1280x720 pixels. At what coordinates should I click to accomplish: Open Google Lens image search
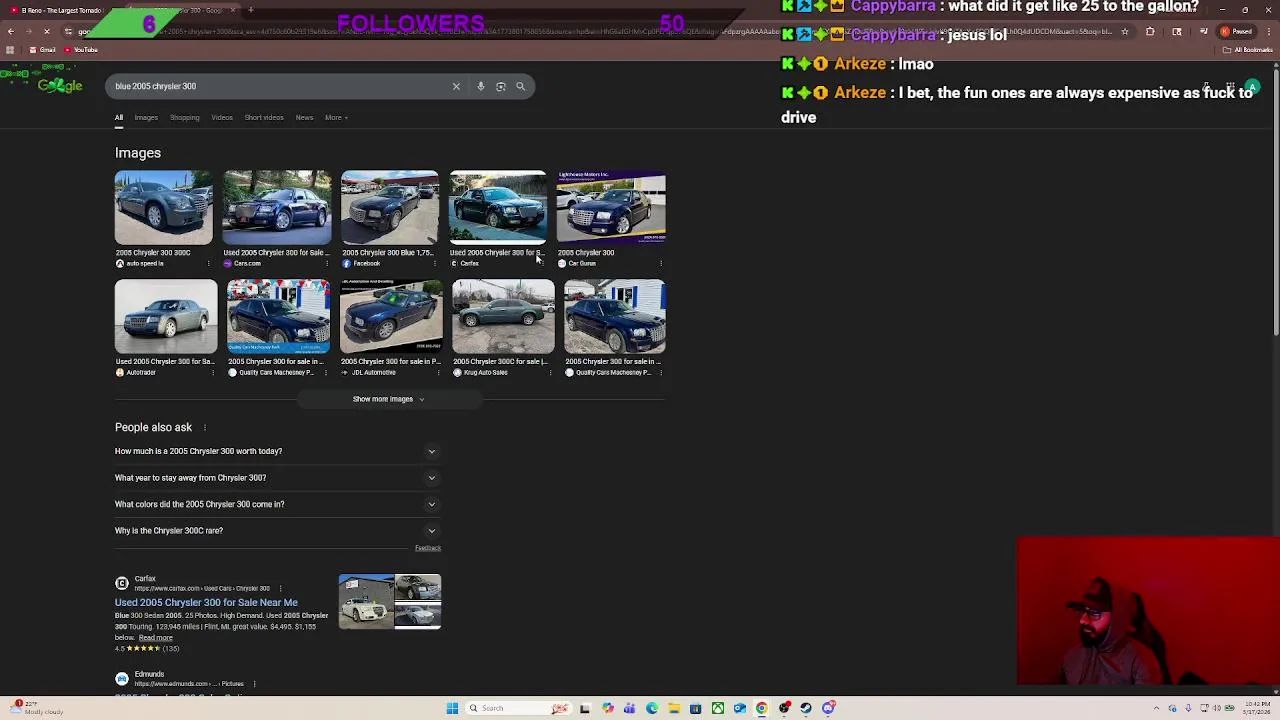tap(500, 86)
